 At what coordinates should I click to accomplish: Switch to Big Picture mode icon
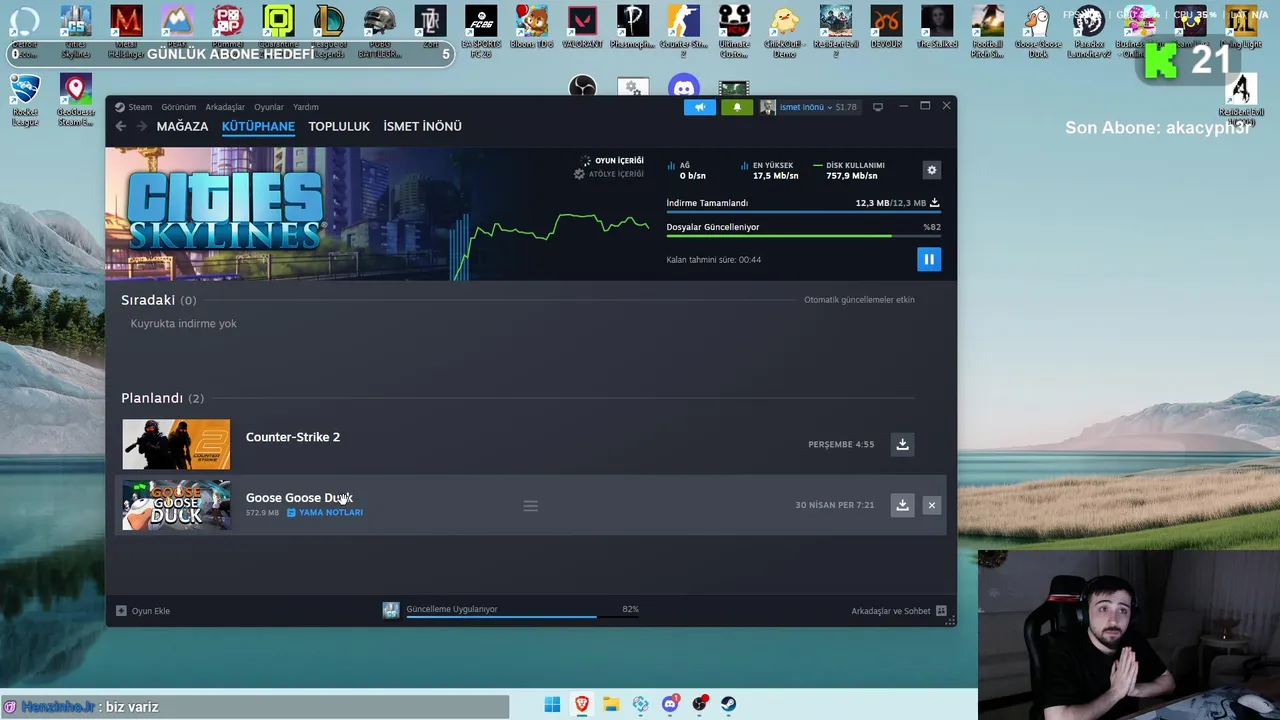[878, 107]
